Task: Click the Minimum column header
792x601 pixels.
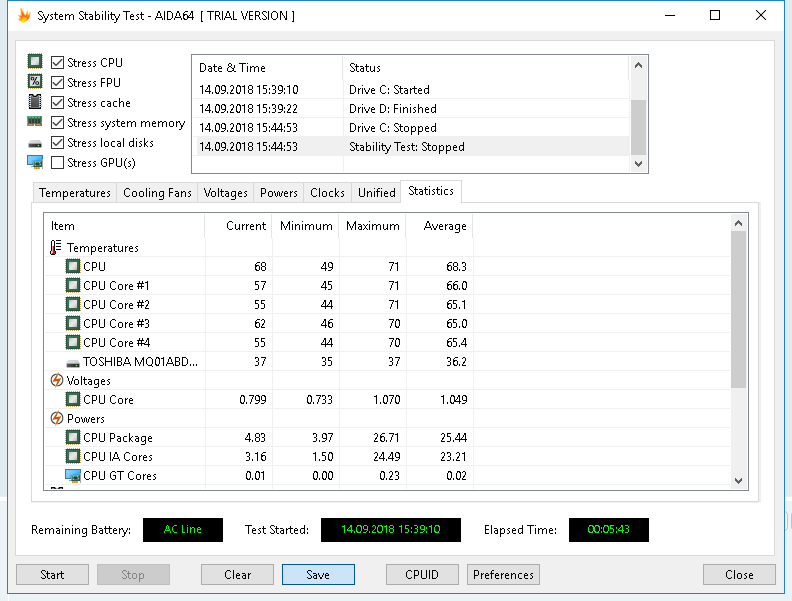Action: click(x=306, y=226)
